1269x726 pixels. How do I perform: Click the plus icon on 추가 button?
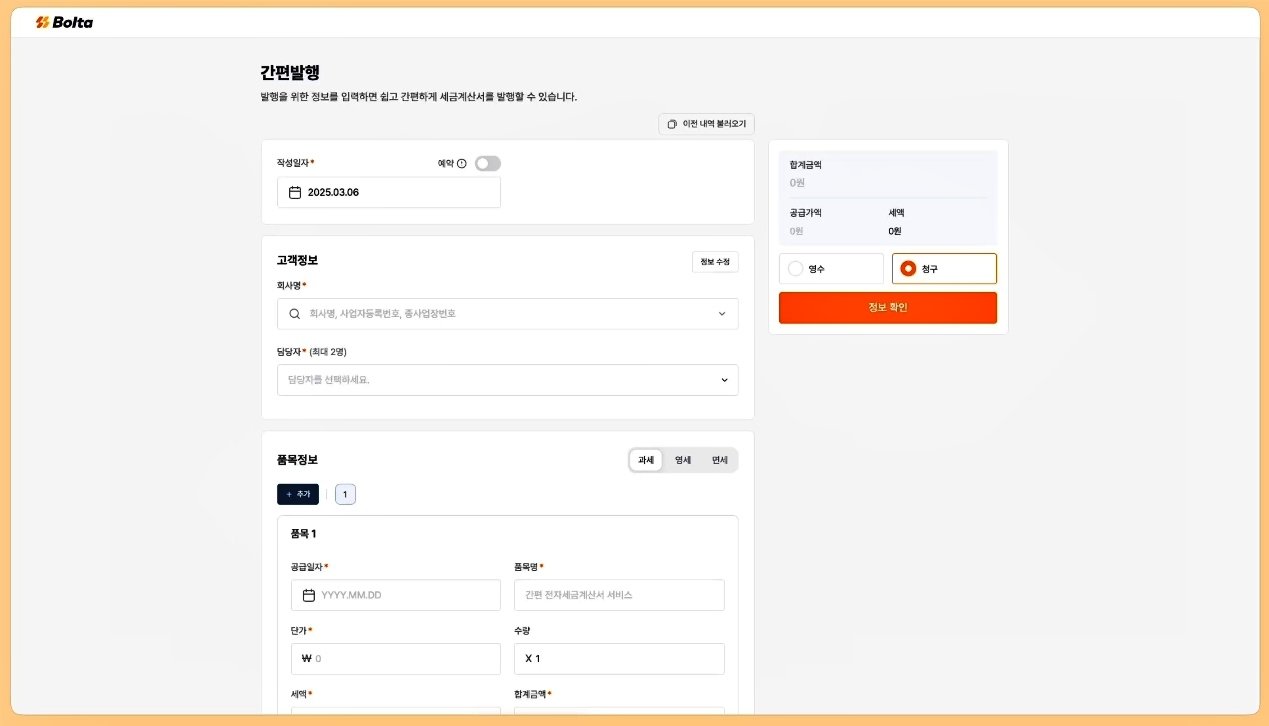pos(289,495)
